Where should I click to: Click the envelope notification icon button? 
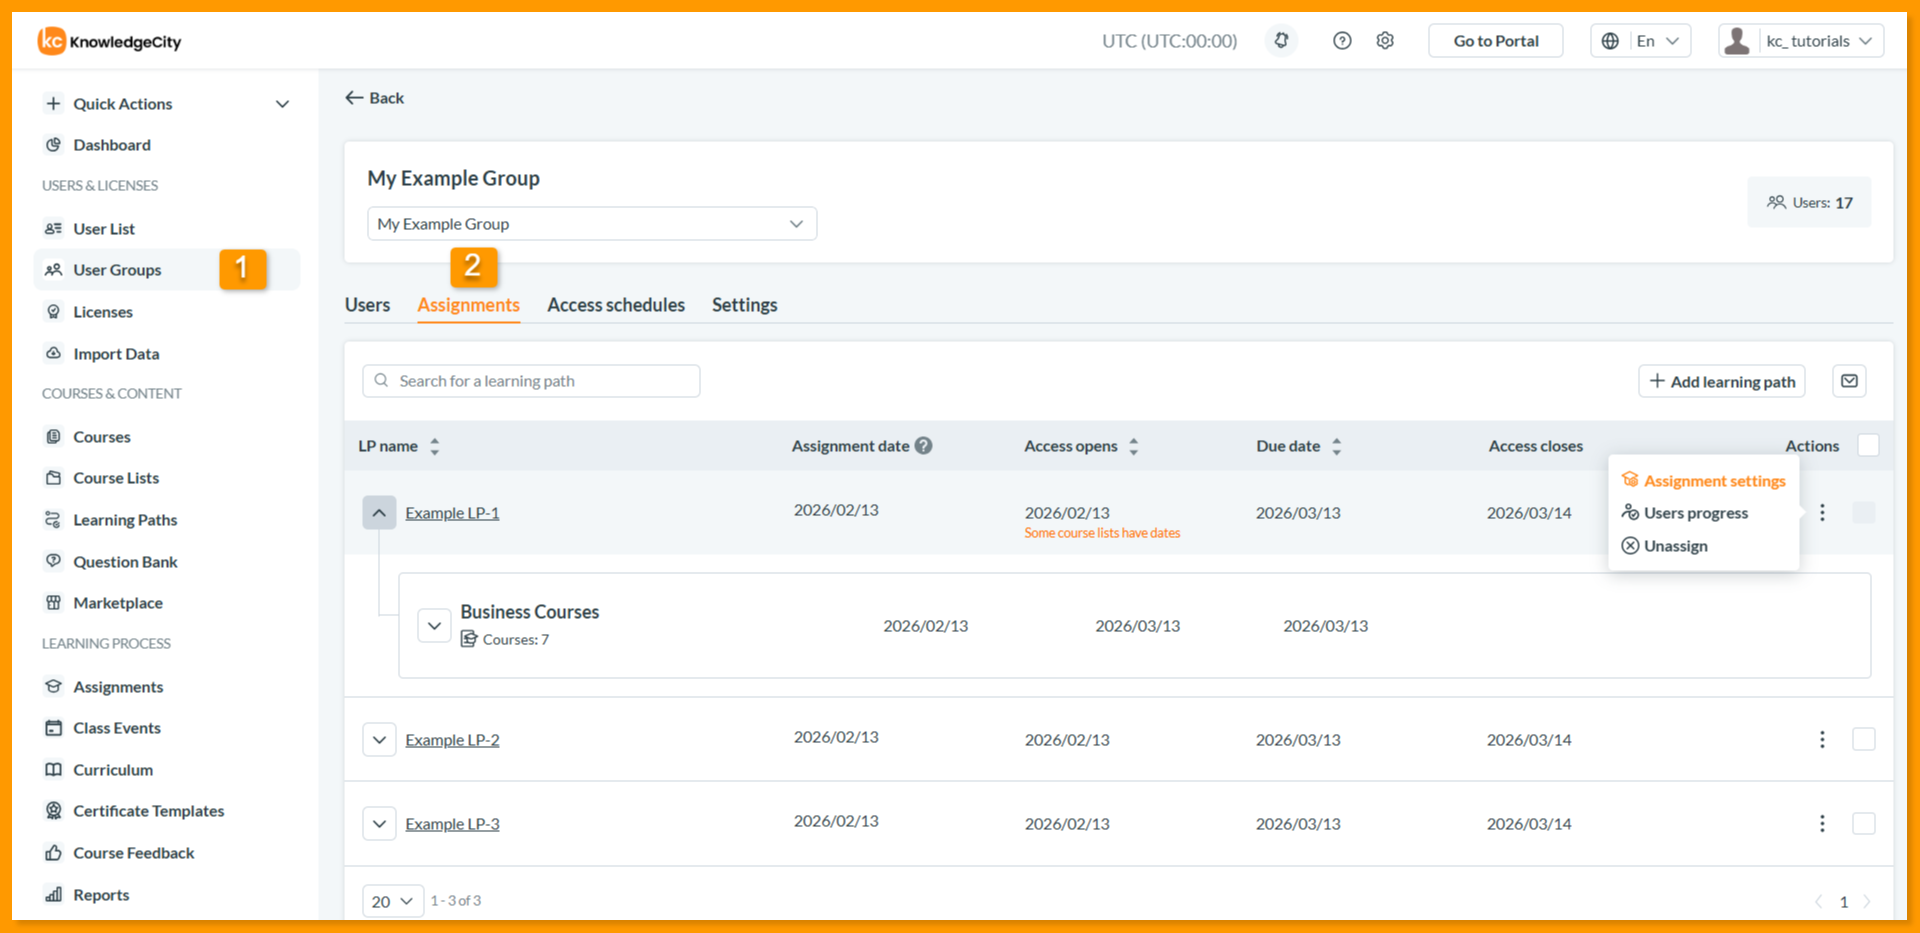[x=1849, y=381]
